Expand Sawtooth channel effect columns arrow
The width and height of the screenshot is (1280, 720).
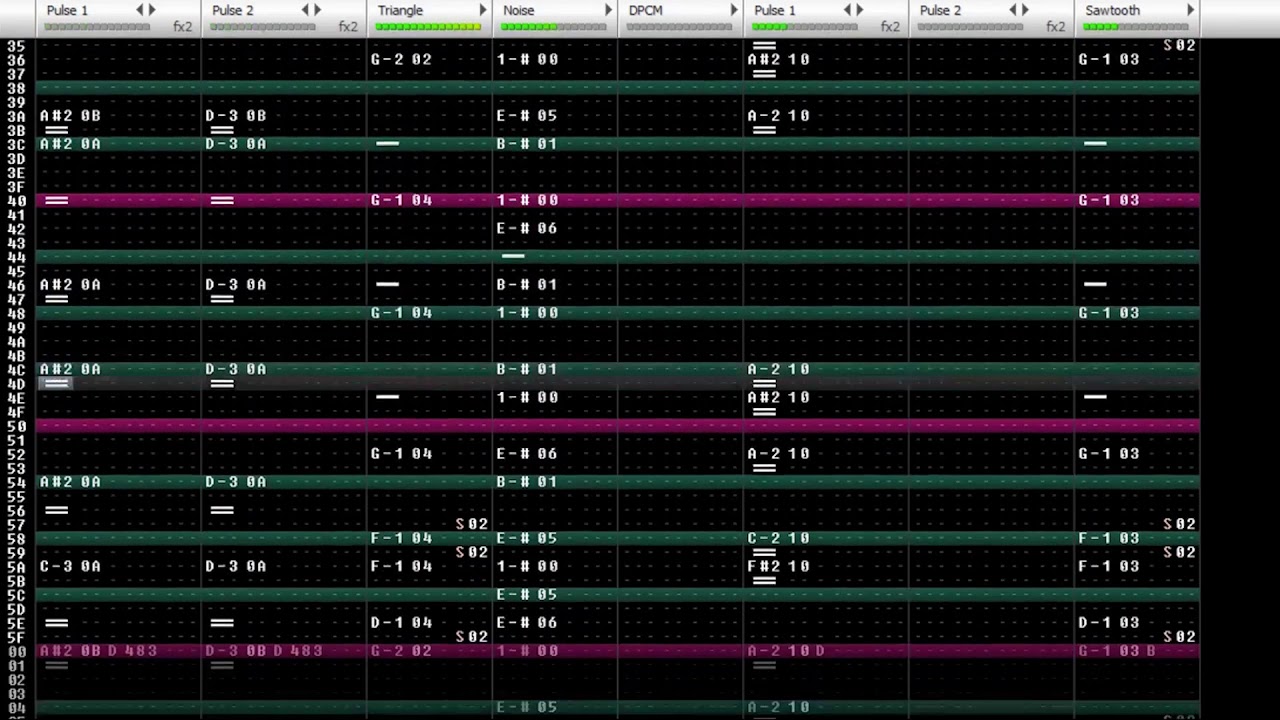pos(1190,10)
